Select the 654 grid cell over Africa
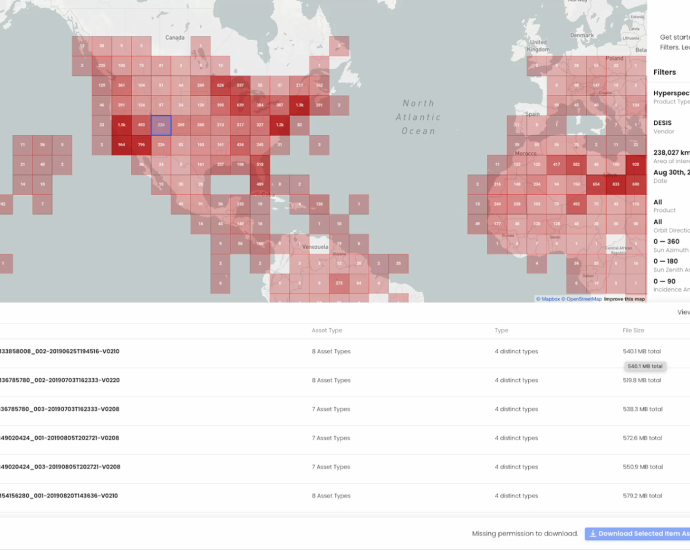This screenshot has height=550, width=690. (x=596, y=184)
